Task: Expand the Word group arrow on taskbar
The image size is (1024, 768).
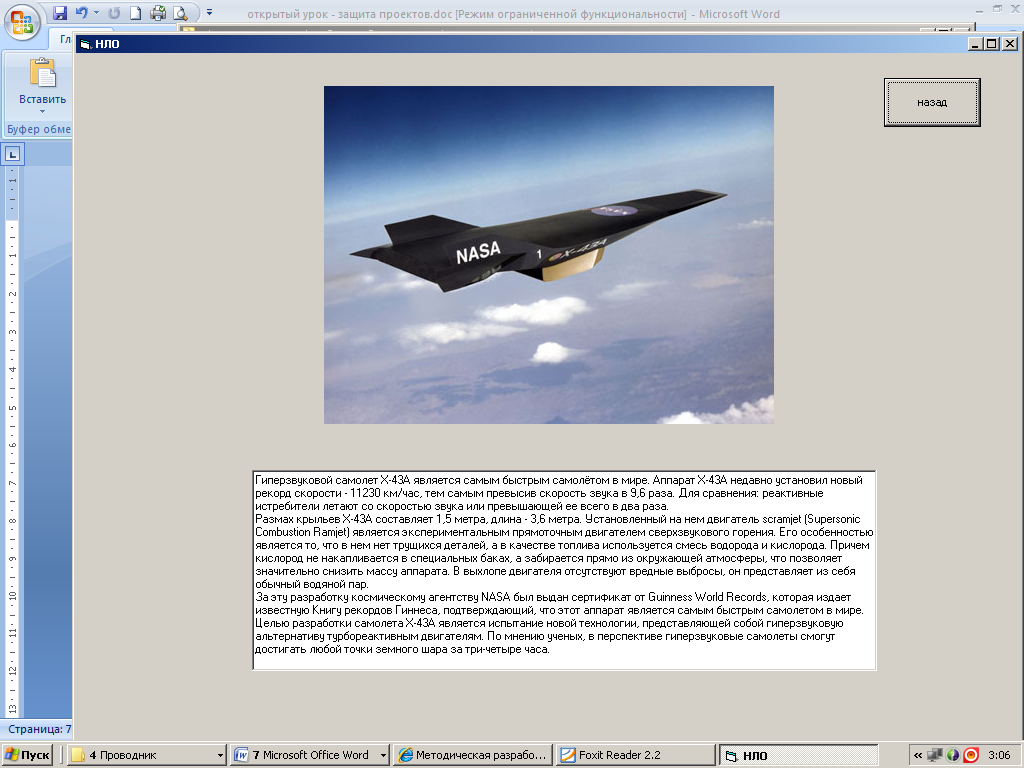Action: 383,755
